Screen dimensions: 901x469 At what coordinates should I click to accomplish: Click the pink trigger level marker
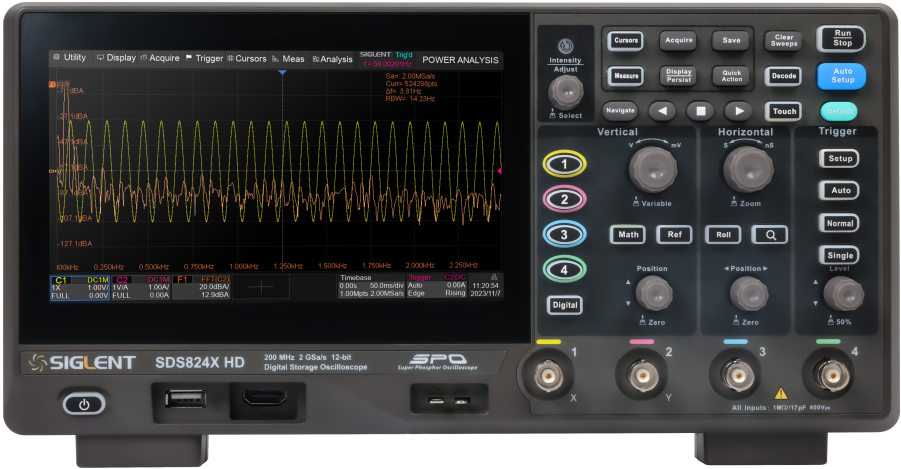tap(499, 171)
